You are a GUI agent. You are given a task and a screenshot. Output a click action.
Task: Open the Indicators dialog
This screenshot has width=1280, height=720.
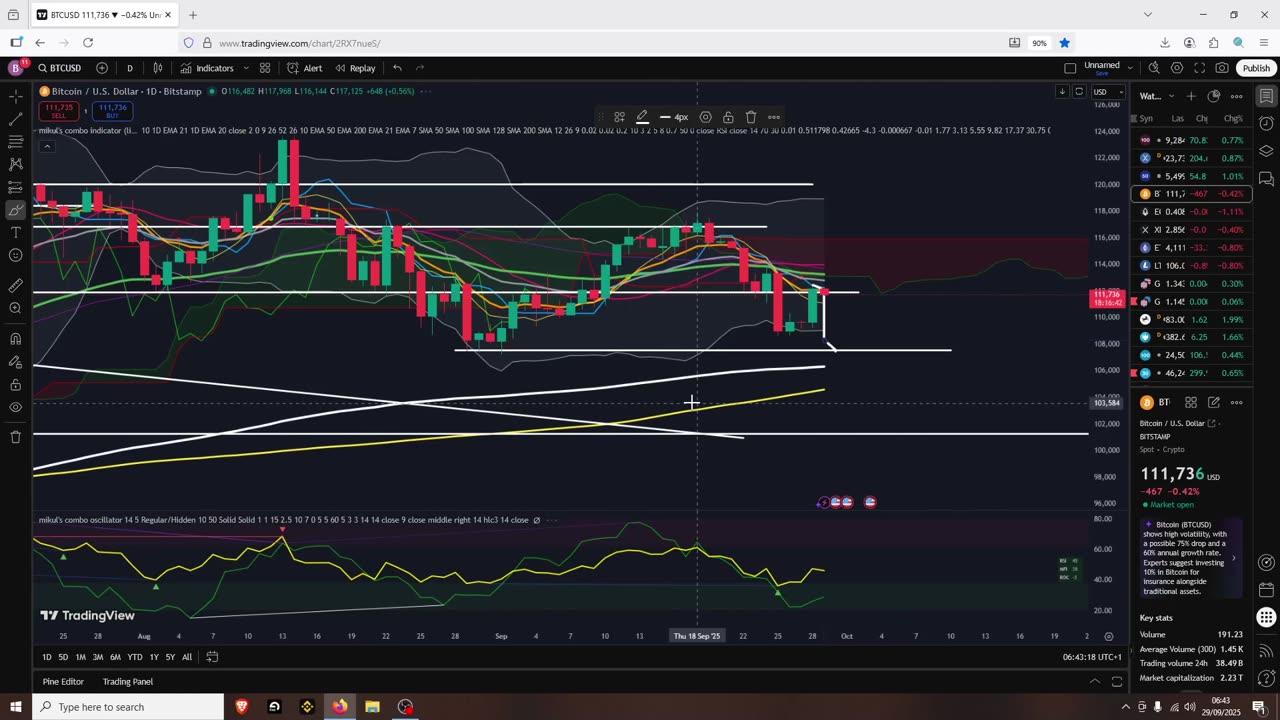click(x=207, y=68)
